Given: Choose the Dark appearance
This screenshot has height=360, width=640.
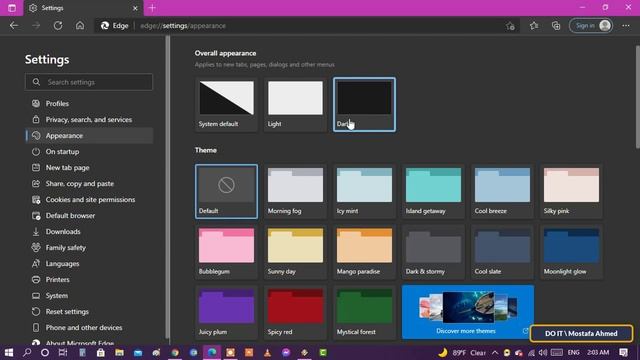Looking at the screenshot, I should (x=364, y=104).
